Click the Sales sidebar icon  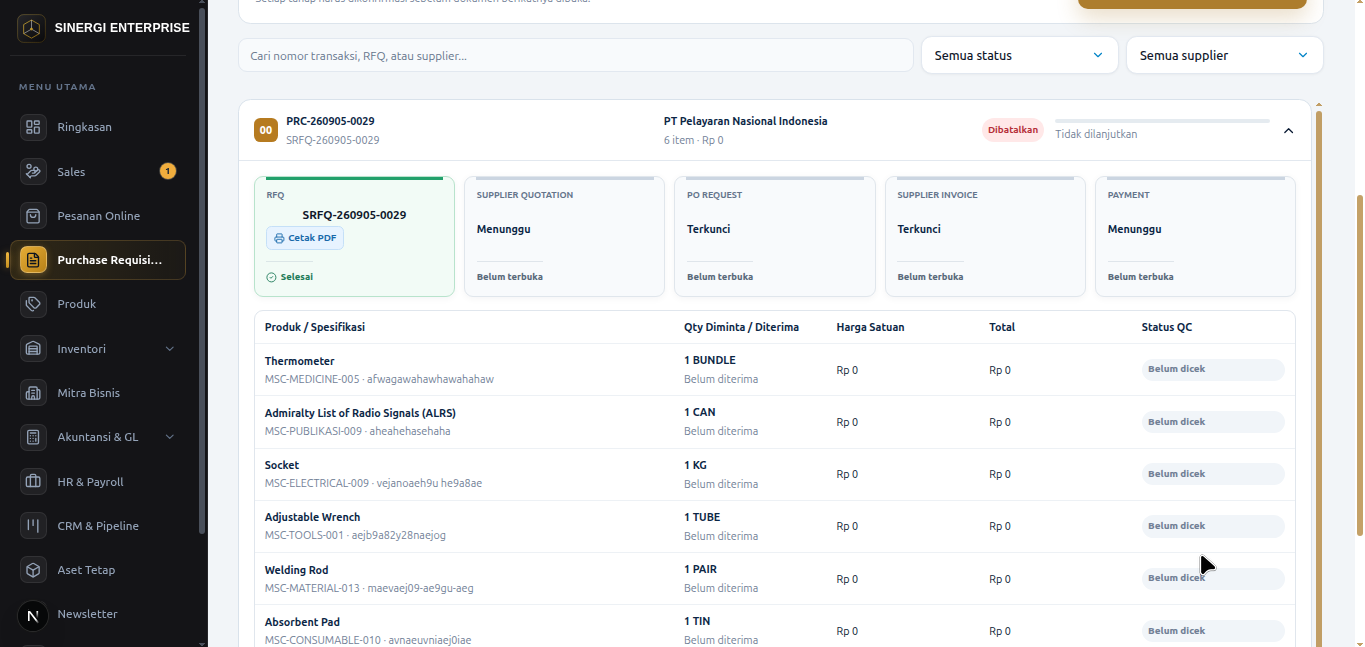click(x=33, y=172)
